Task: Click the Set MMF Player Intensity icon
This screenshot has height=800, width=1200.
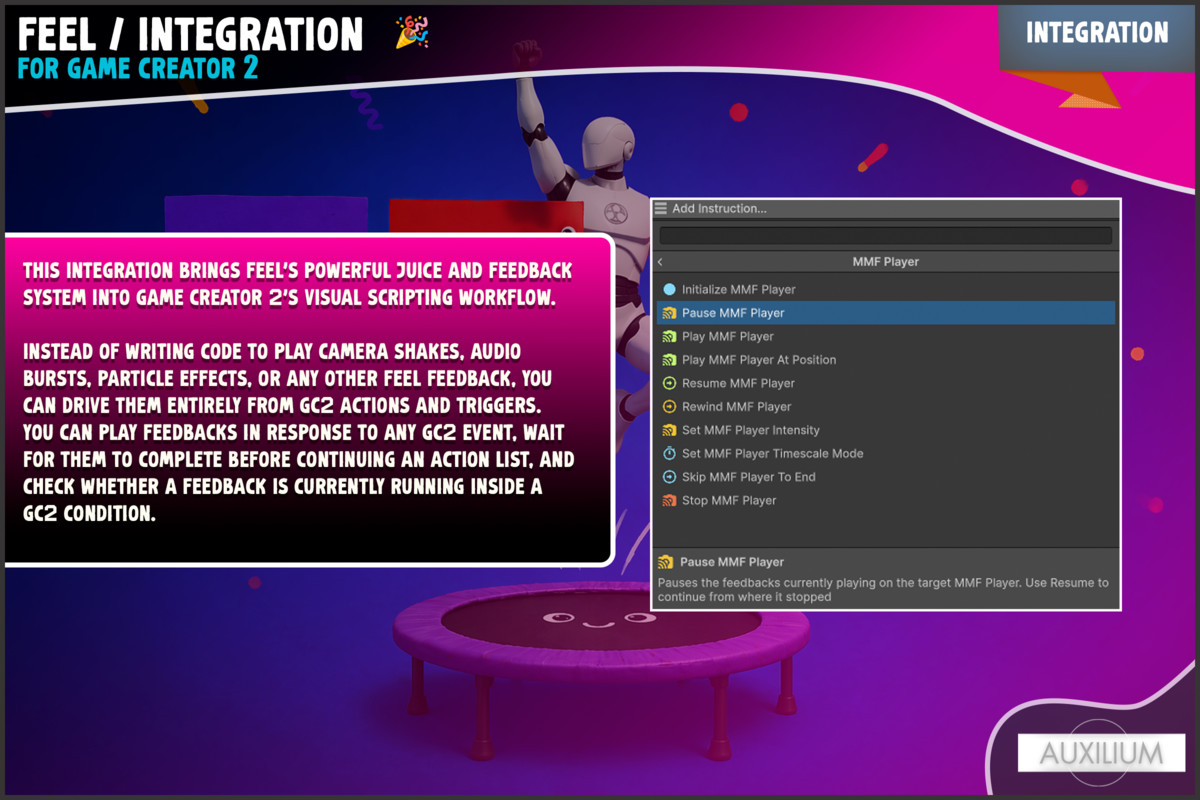Action: [x=669, y=430]
